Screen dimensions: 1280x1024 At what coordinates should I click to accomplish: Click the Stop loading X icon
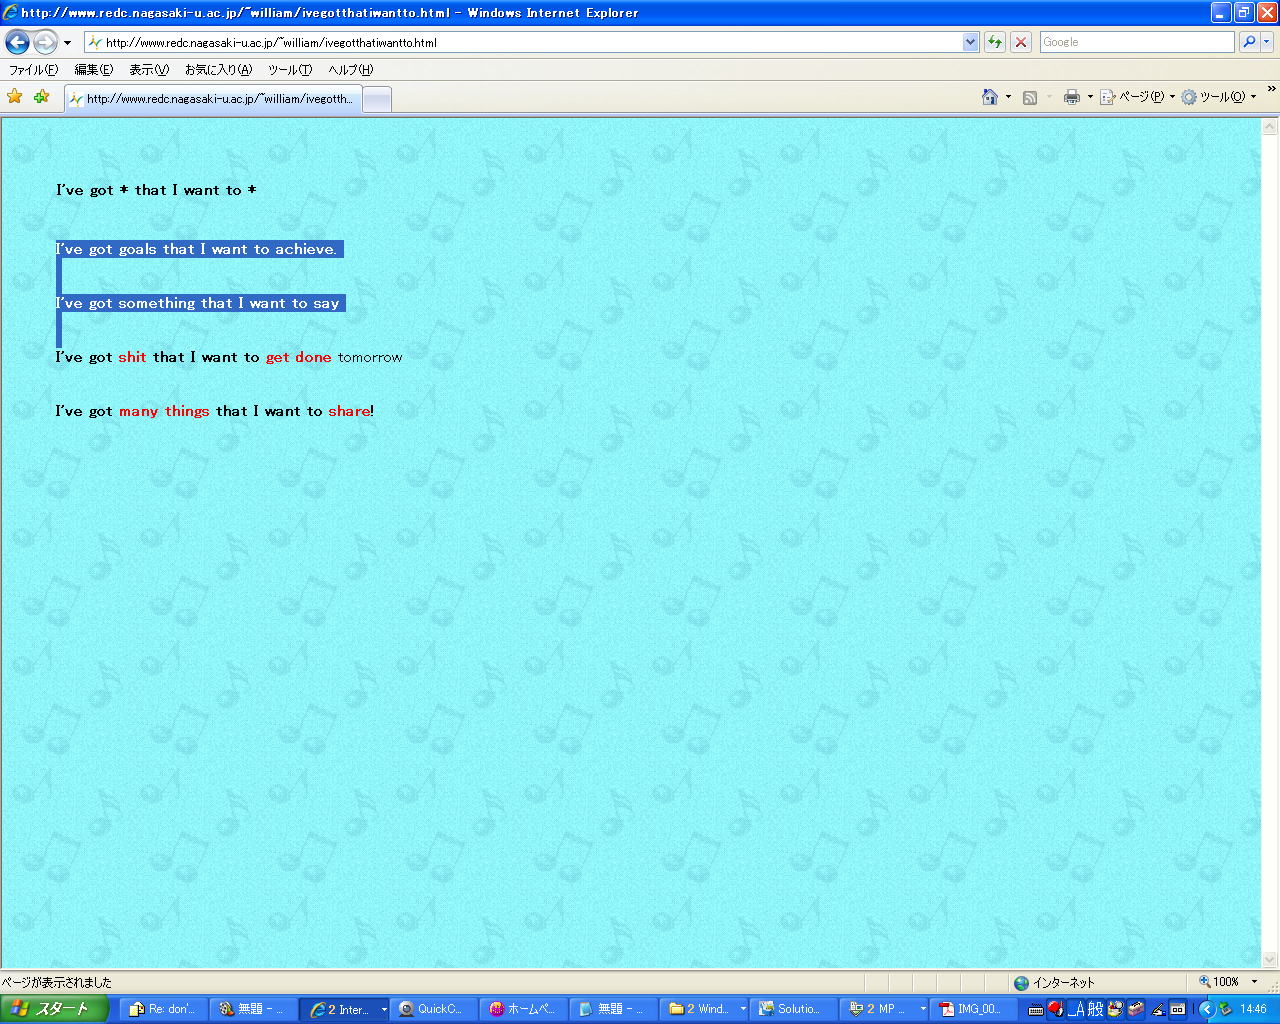point(1021,42)
